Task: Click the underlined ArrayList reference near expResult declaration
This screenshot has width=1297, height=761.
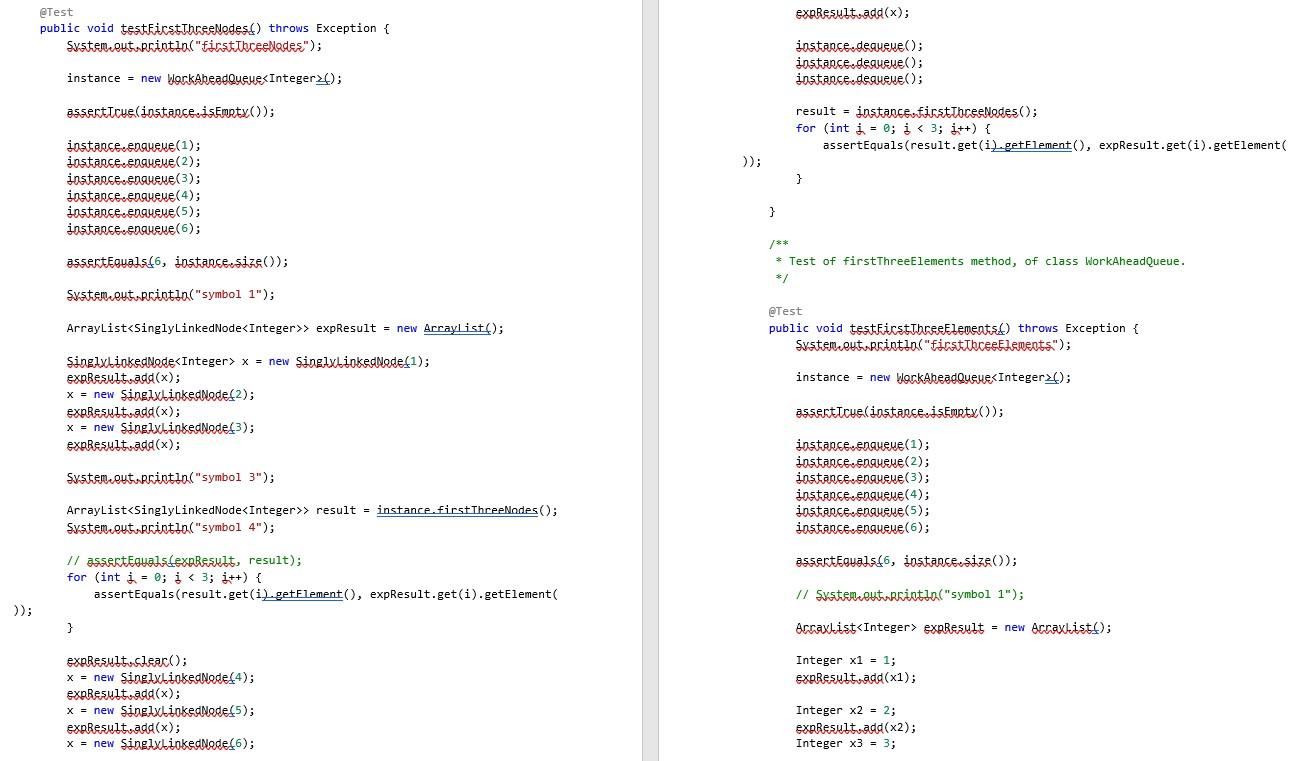Action: [454, 328]
